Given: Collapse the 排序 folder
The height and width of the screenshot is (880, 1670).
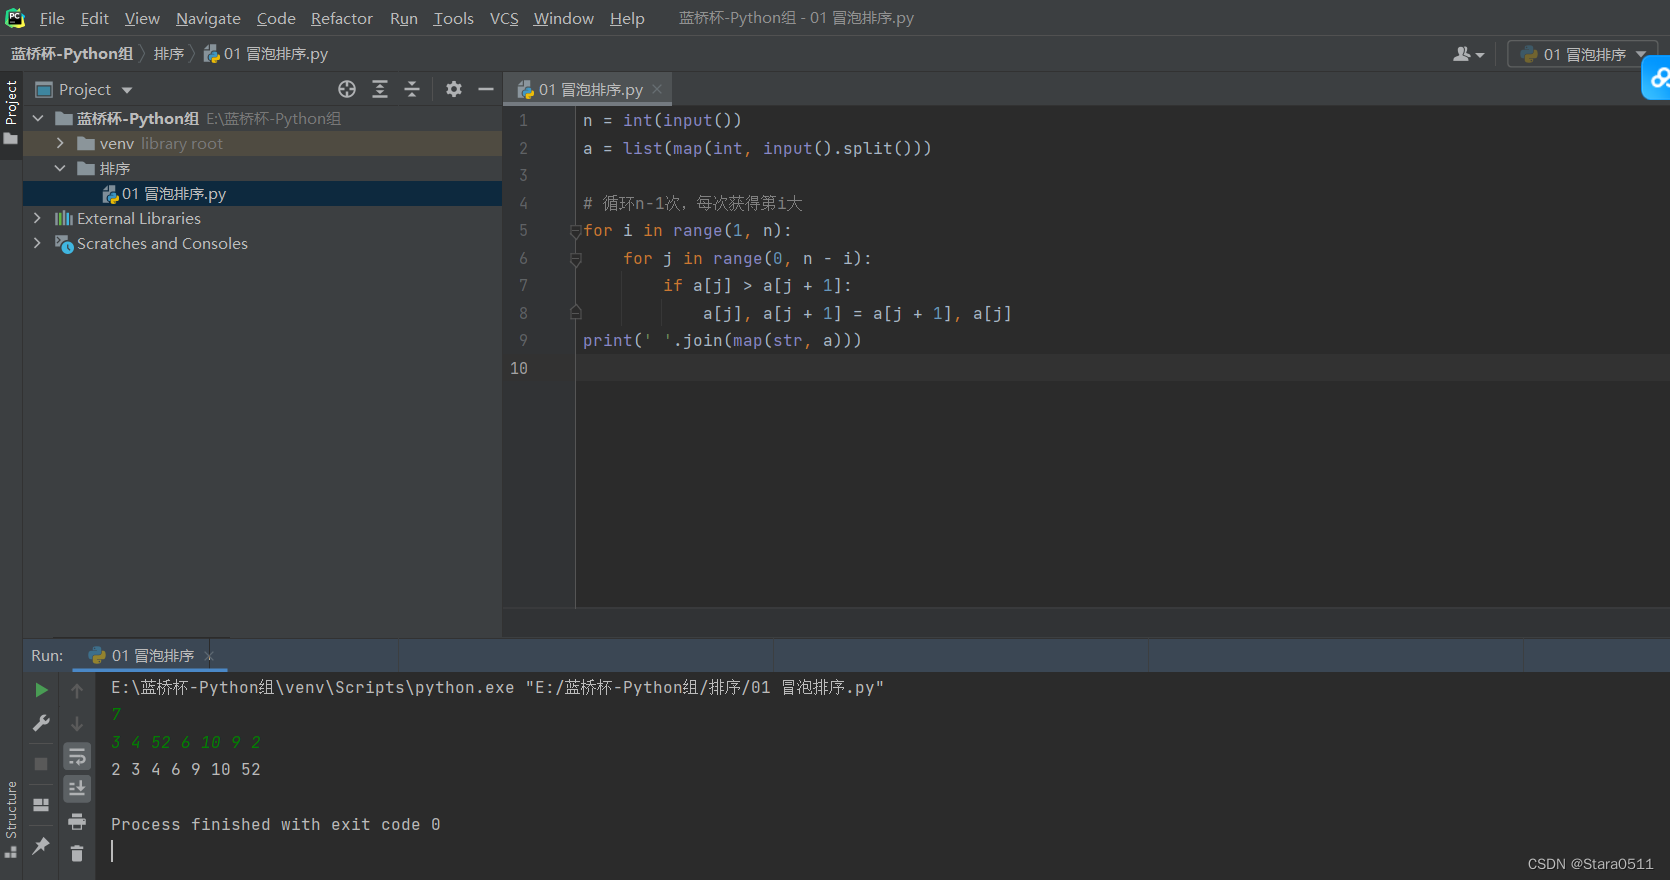Looking at the screenshot, I should pyautogui.click(x=60, y=168).
